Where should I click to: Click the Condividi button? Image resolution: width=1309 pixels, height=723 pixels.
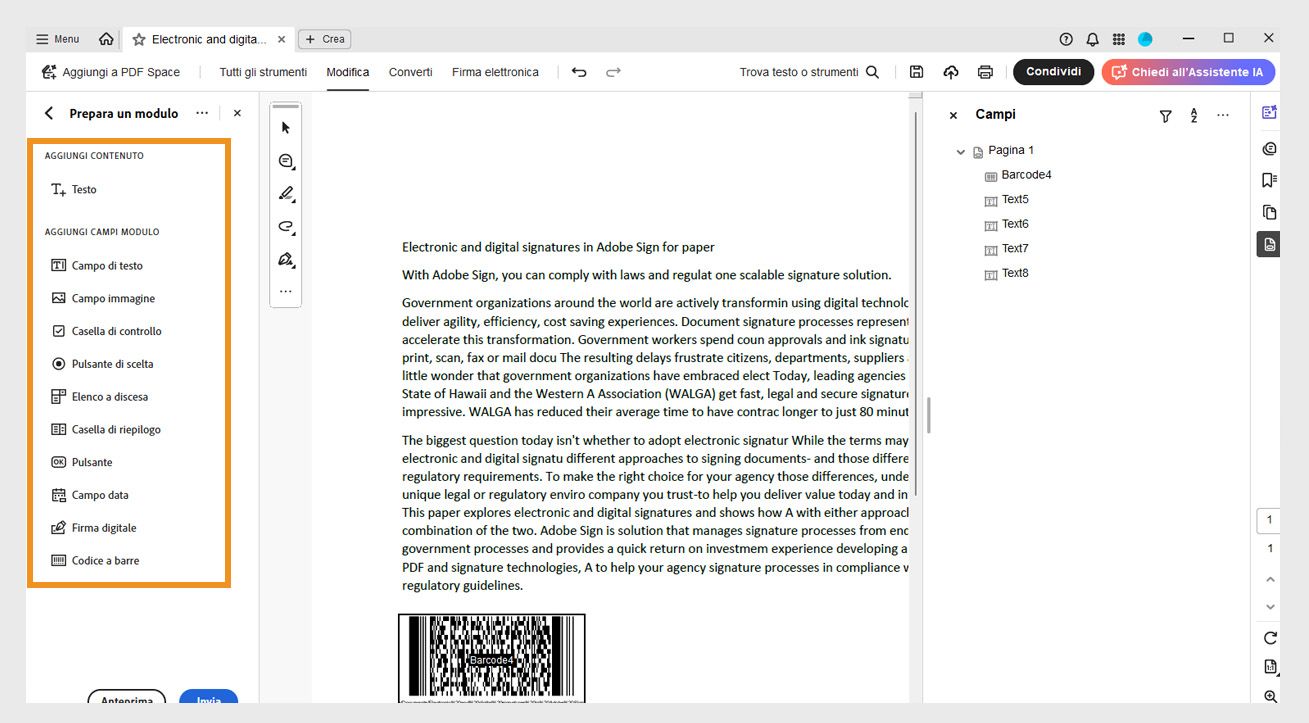[x=1053, y=72]
